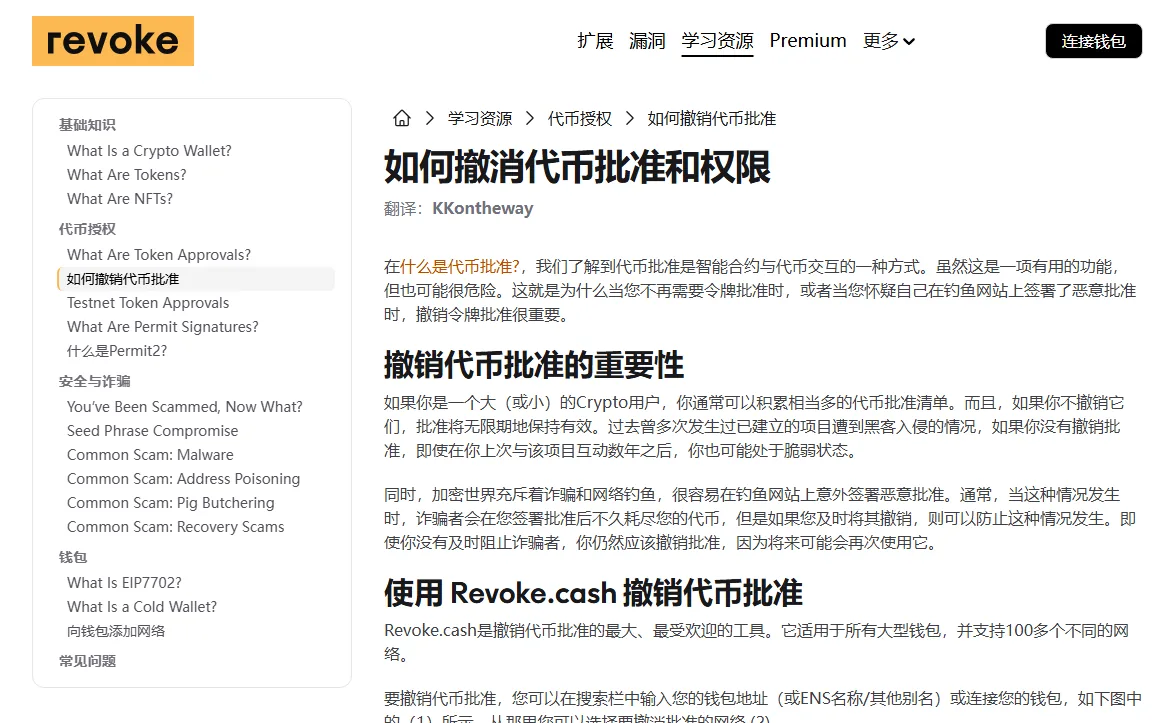Open Common Scam: Pig Butchering article
The image size is (1175, 723).
click(171, 503)
